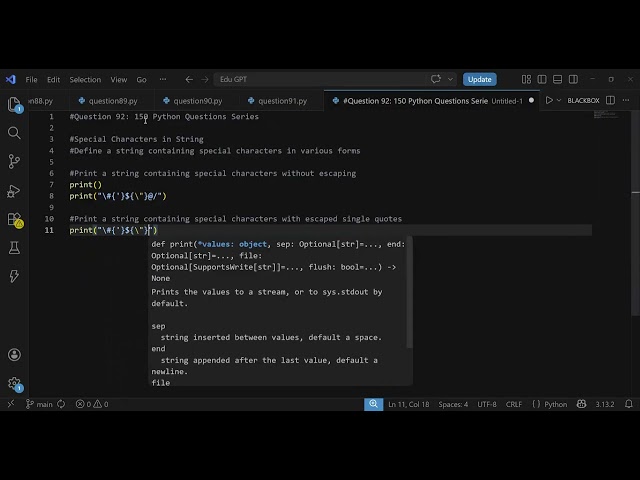
Task: Open editor More Actions ellipsis
Action: (626, 100)
